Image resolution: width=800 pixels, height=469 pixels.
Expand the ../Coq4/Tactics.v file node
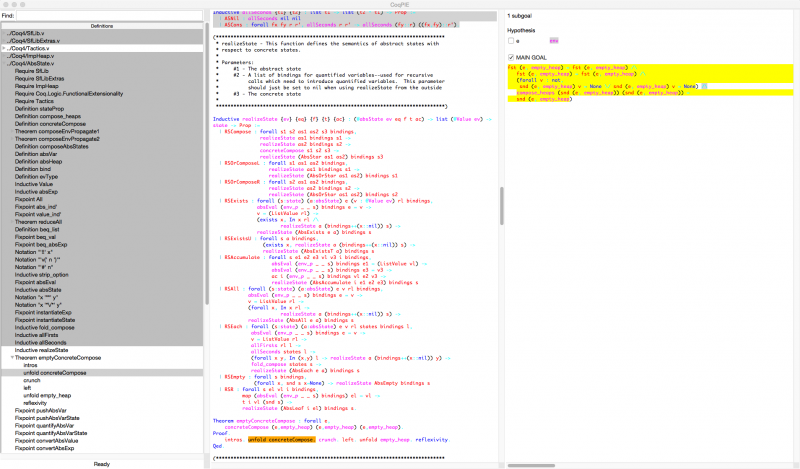coord(4,48)
